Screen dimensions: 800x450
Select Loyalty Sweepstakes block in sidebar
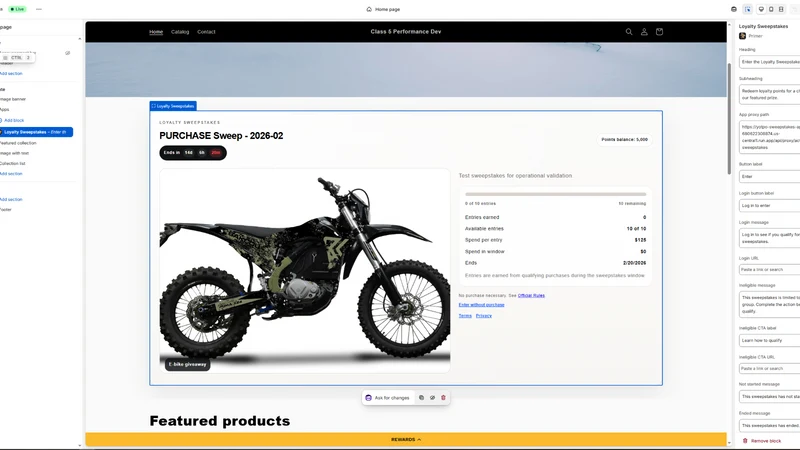36,132
